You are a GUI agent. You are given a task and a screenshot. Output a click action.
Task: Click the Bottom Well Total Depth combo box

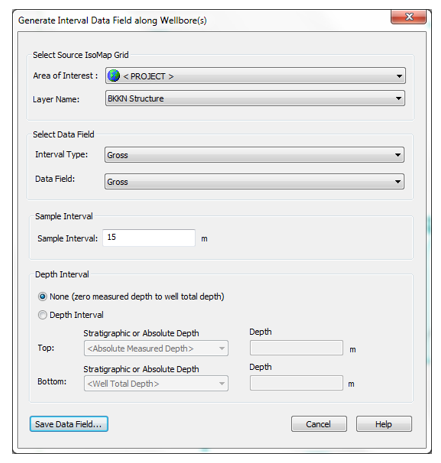(156, 383)
